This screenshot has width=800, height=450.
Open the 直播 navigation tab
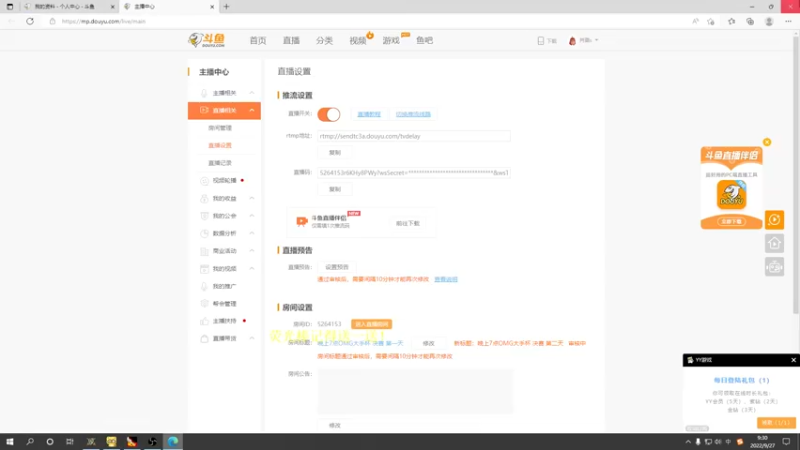(x=291, y=40)
